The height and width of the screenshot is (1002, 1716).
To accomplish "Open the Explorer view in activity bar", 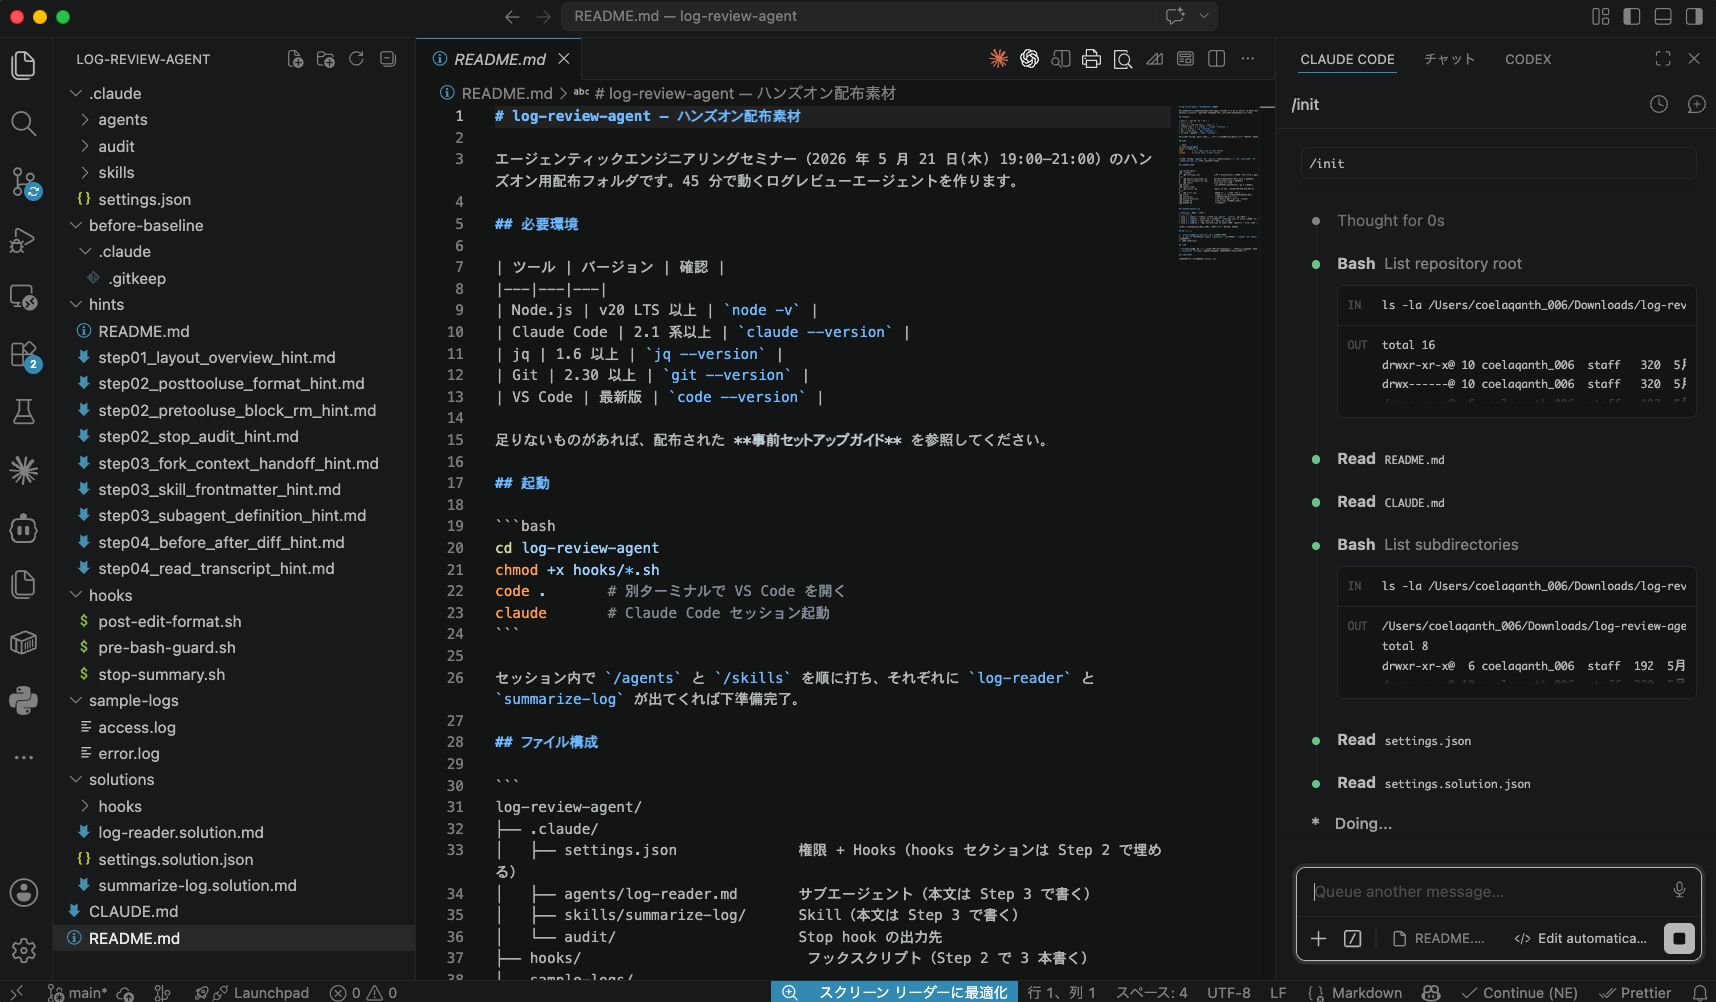I will tap(23, 66).
